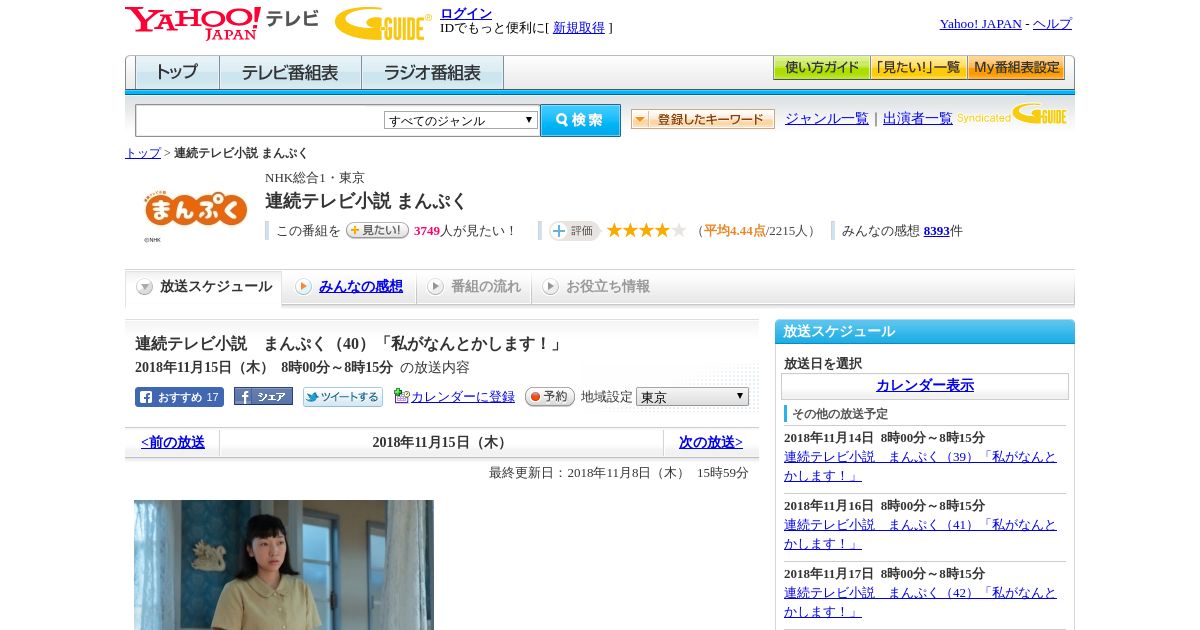Click the calendar register icon
Viewport: 1200px width, 630px height.
coord(401,396)
